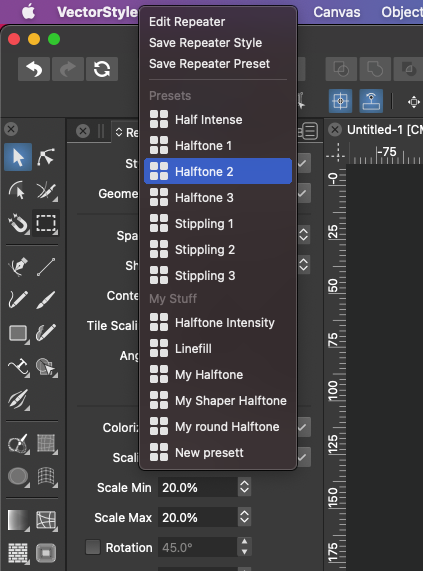Open the Apple menu

point(28,12)
